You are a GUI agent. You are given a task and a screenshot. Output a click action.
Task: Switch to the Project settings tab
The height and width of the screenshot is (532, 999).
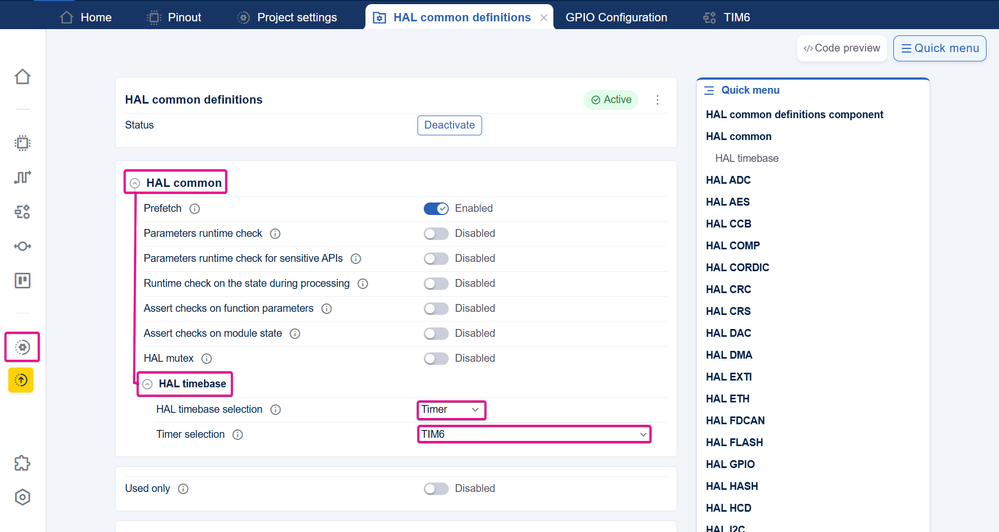(287, 17)
